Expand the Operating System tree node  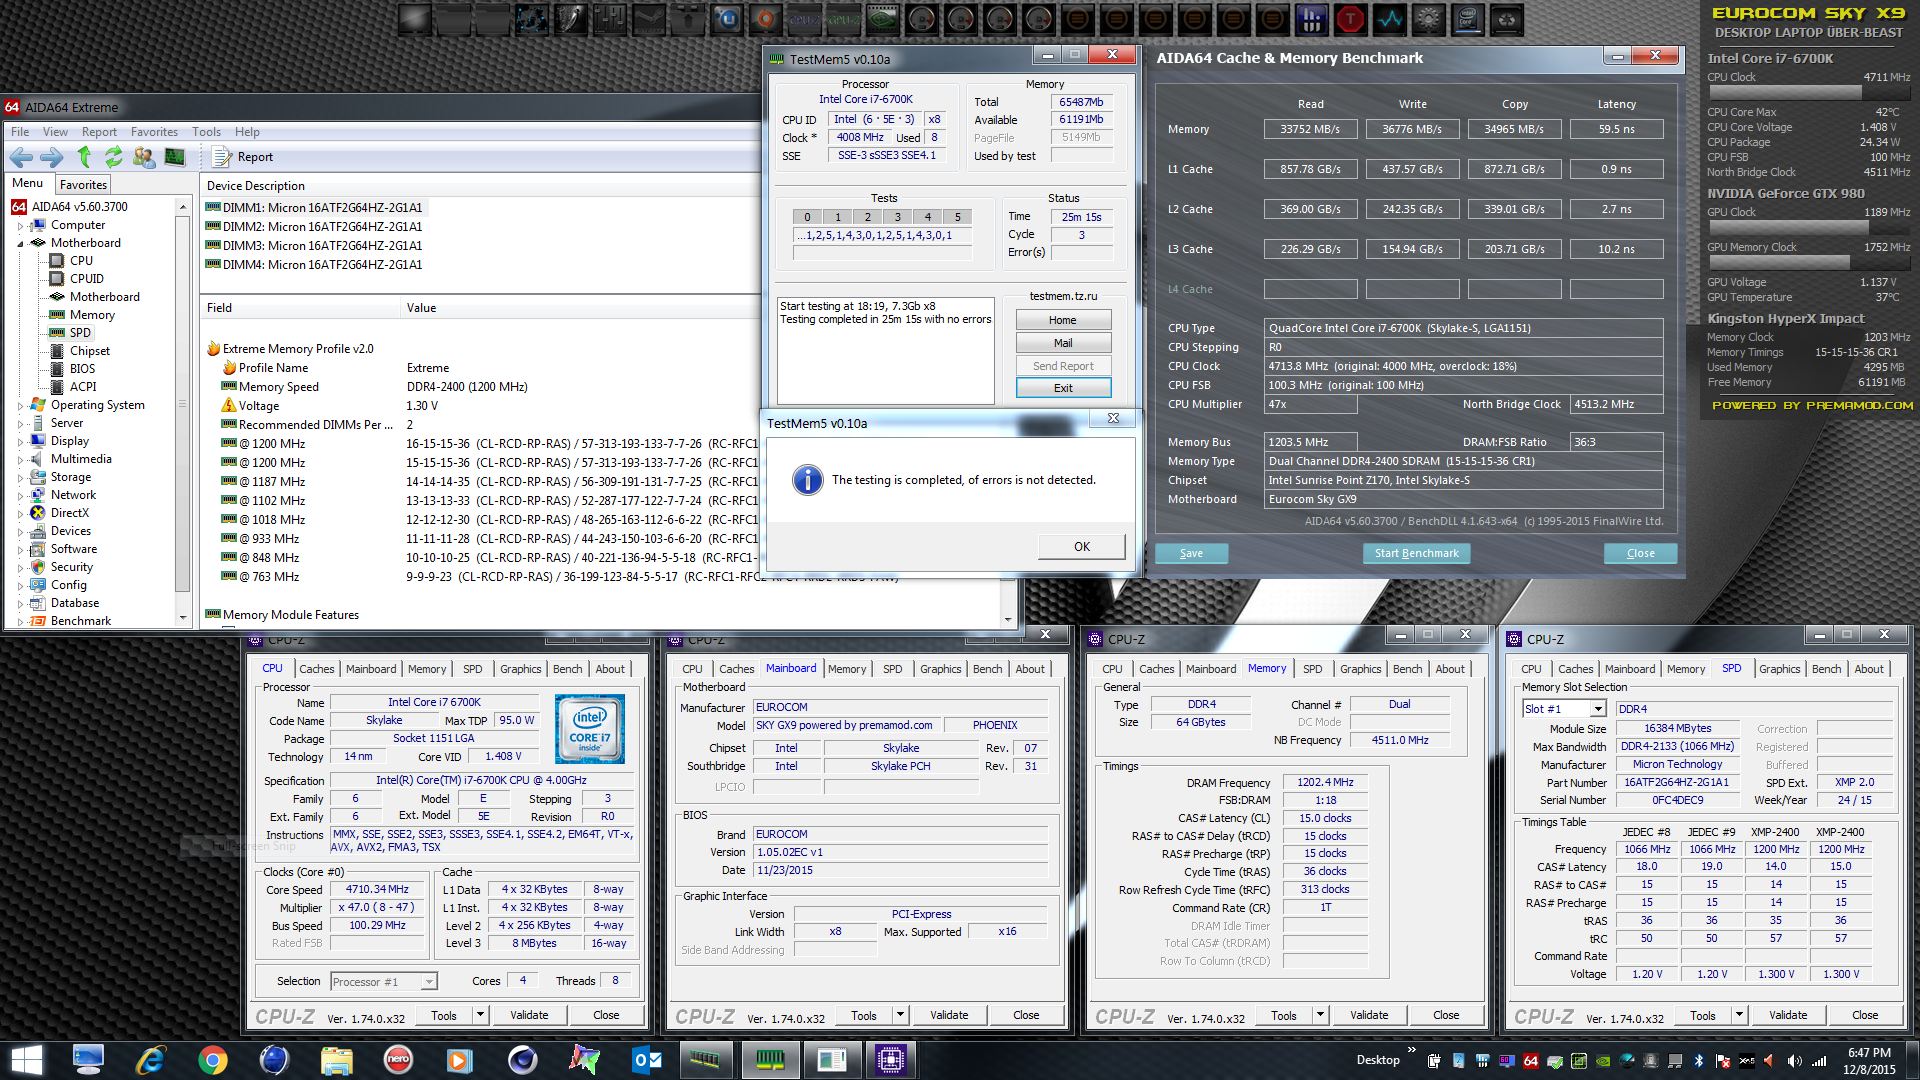click(x=20, y=405)
